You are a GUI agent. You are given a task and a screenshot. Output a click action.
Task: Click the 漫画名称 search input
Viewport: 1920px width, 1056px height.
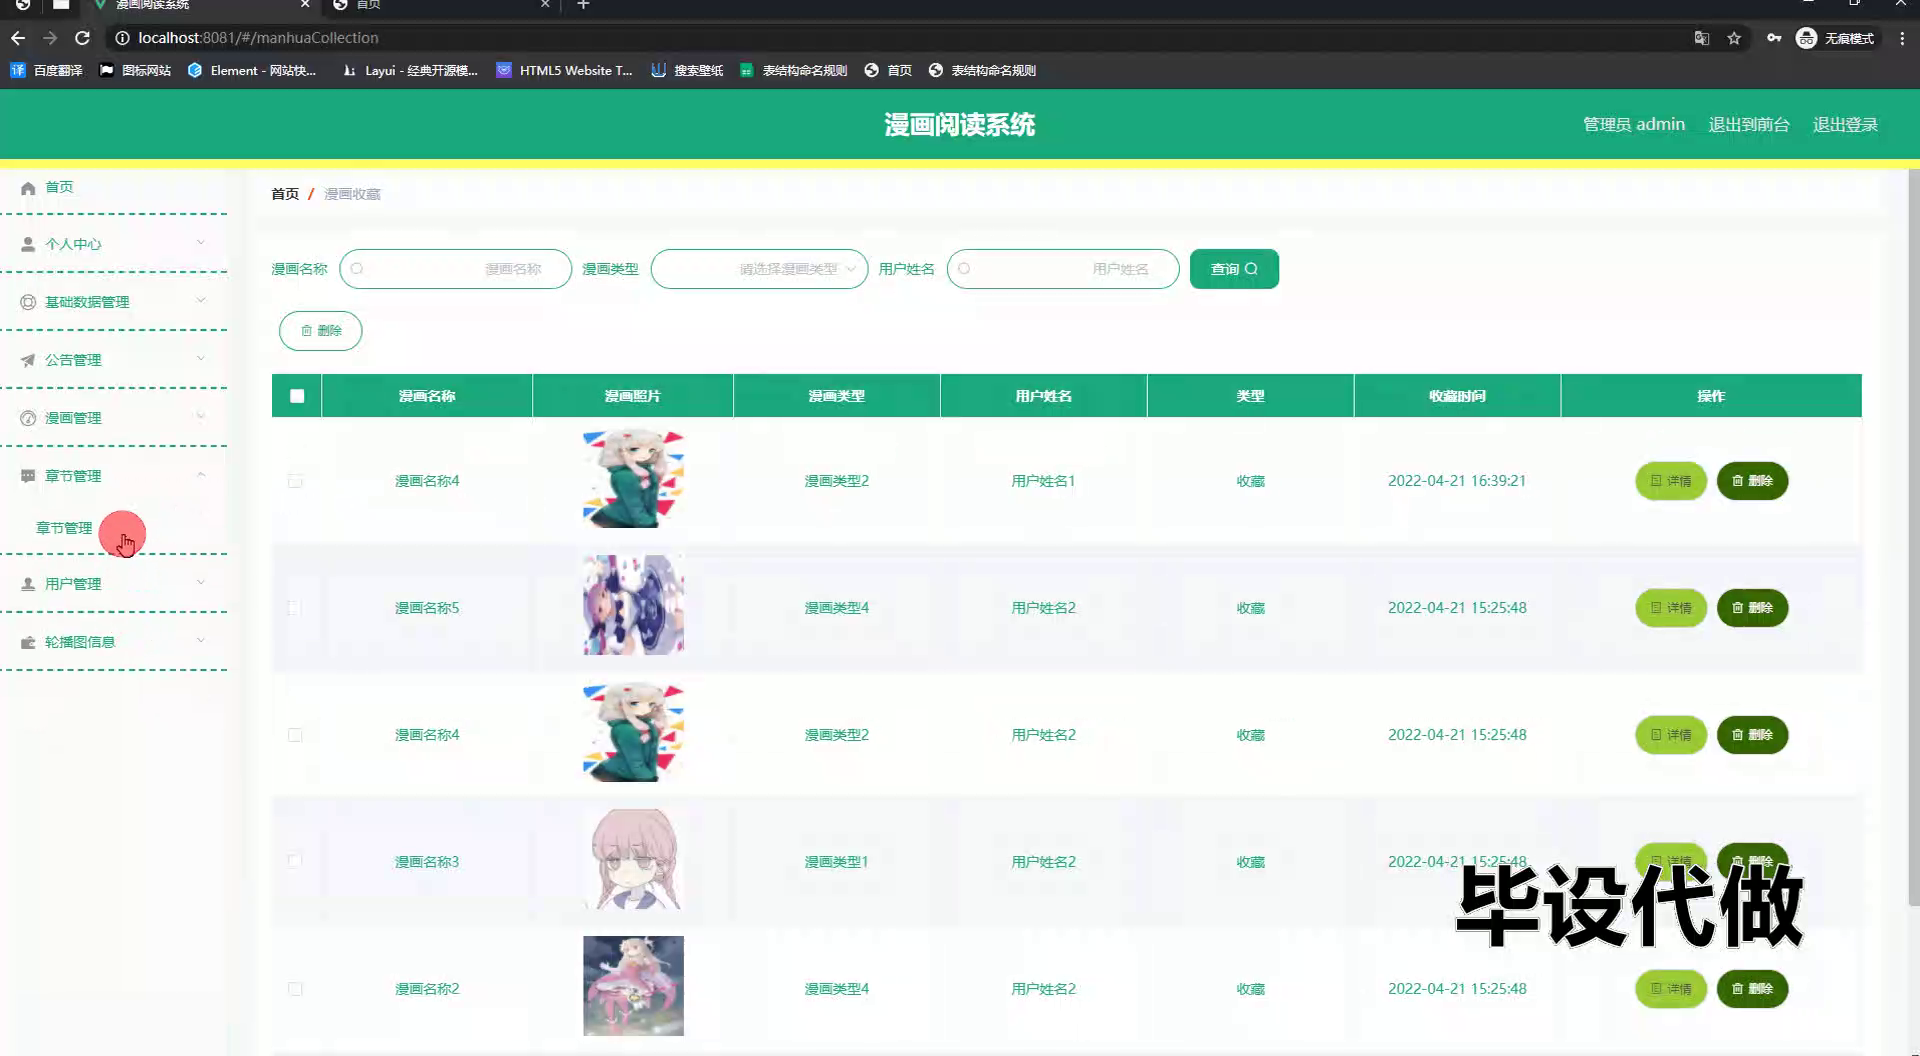455,269
